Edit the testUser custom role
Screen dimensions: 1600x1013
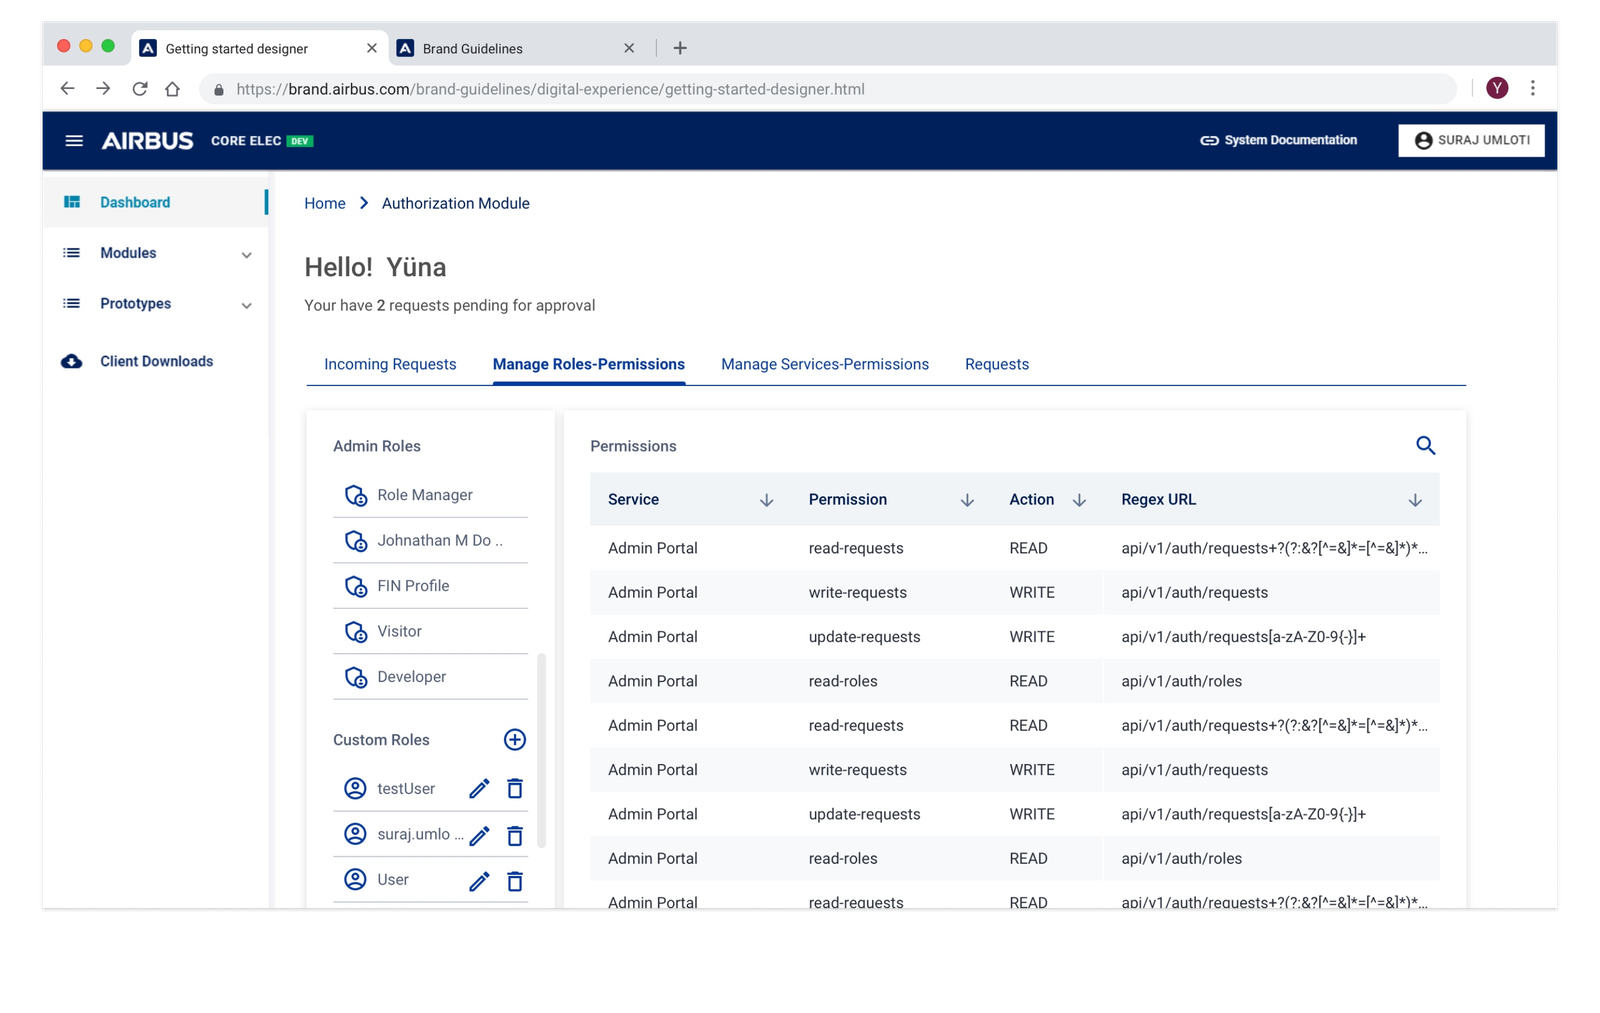pyautogui.click(x=479, y=789)
